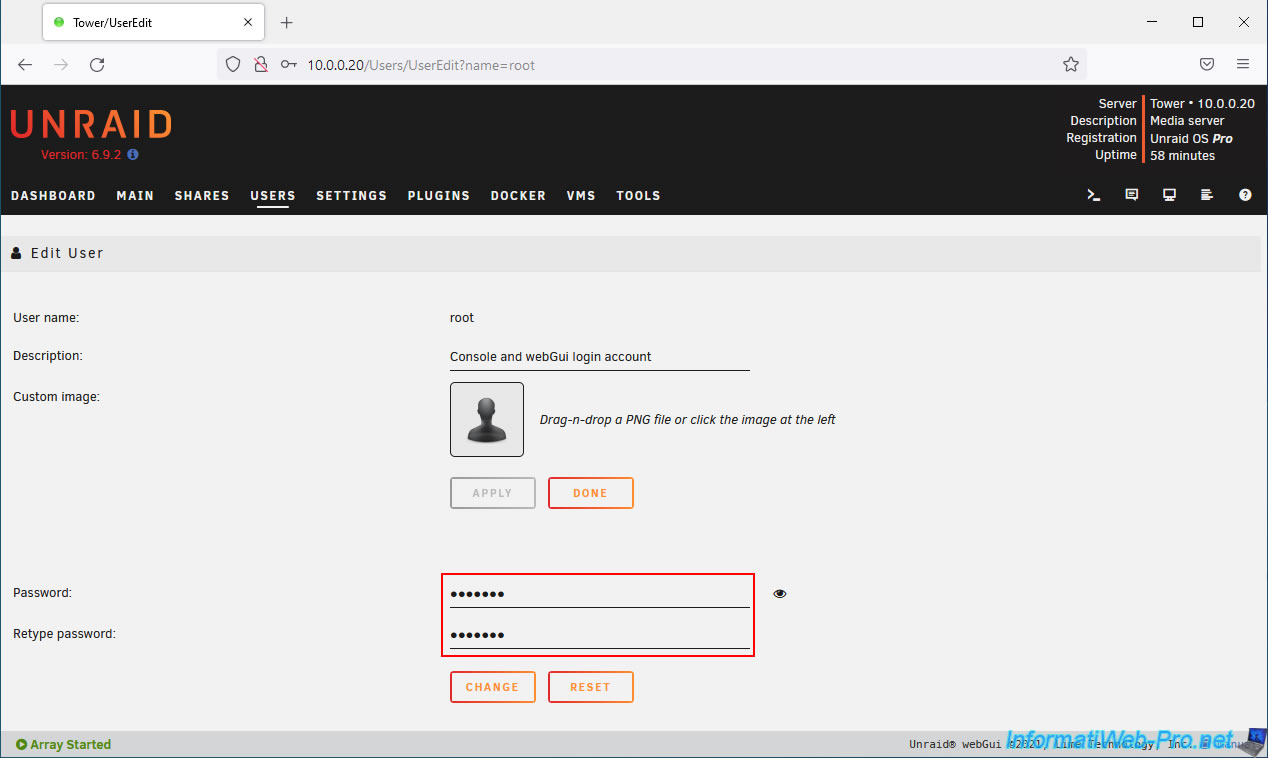1268x758 pixels.
Task: Click the help question mark icon
Action: point(1245,196)
